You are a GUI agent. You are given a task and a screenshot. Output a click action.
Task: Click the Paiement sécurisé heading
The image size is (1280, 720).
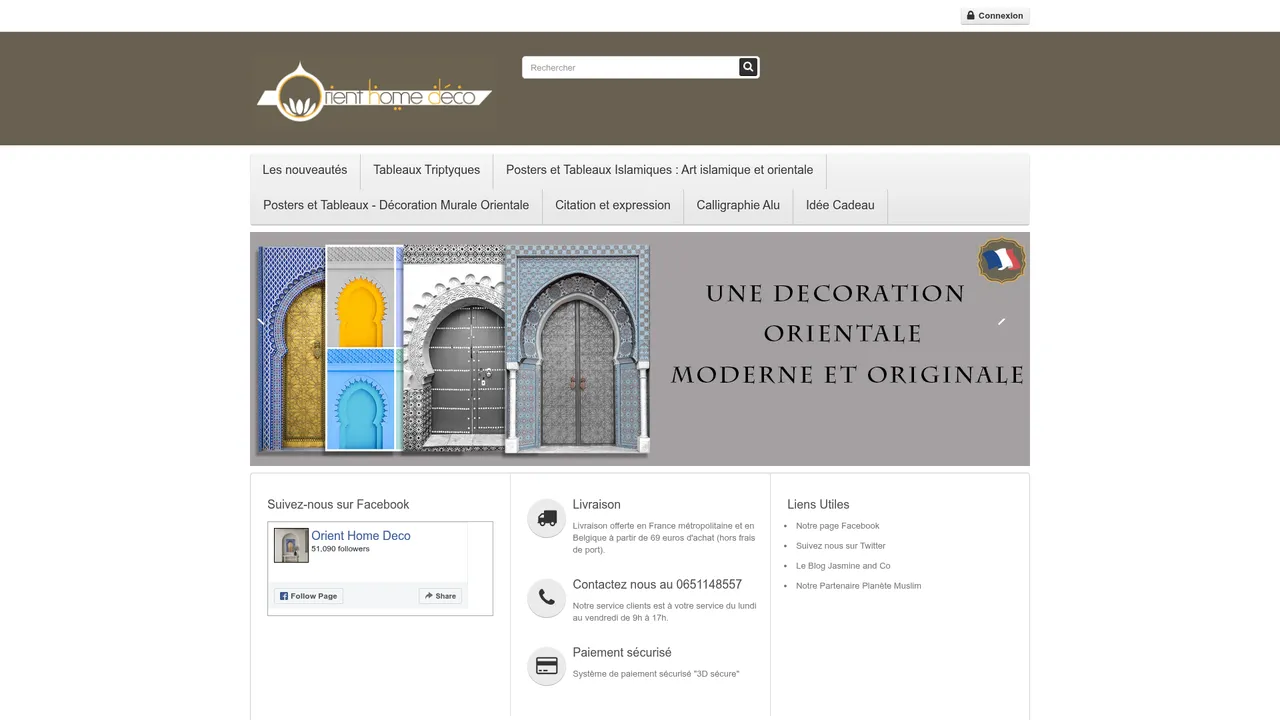622,653
